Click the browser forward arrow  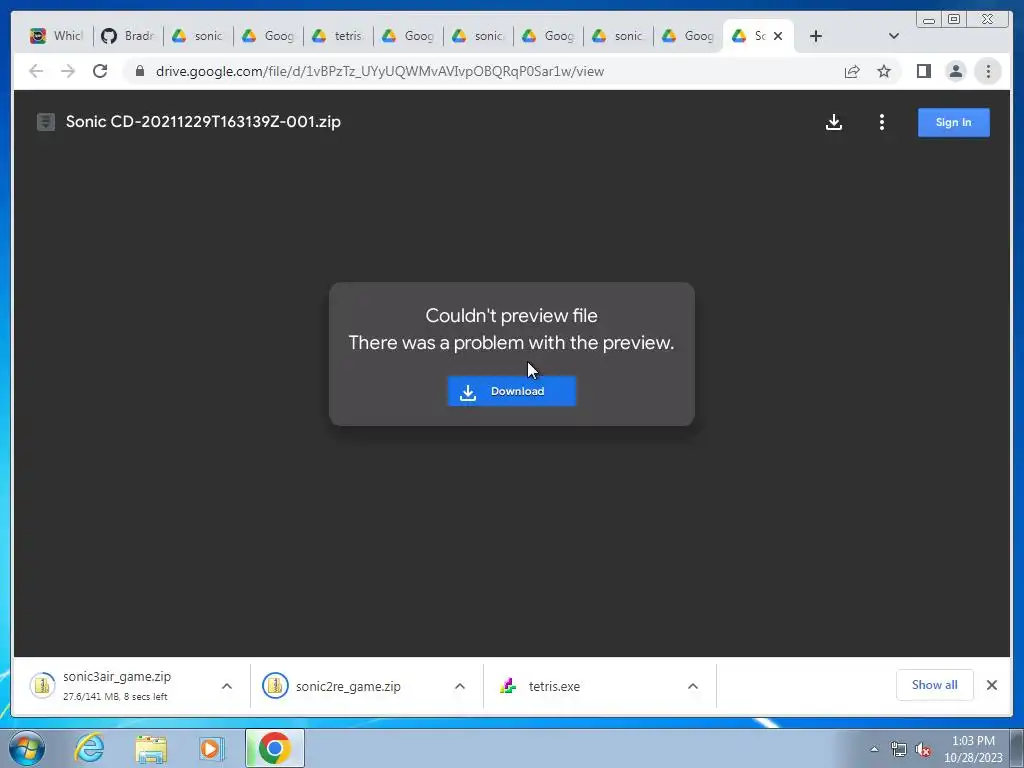click(x=68, y=71)
